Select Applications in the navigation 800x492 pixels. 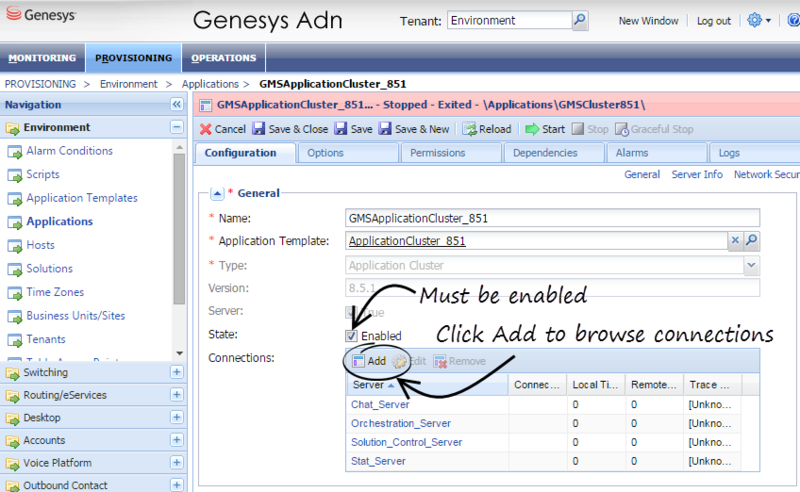pos(59,222)
